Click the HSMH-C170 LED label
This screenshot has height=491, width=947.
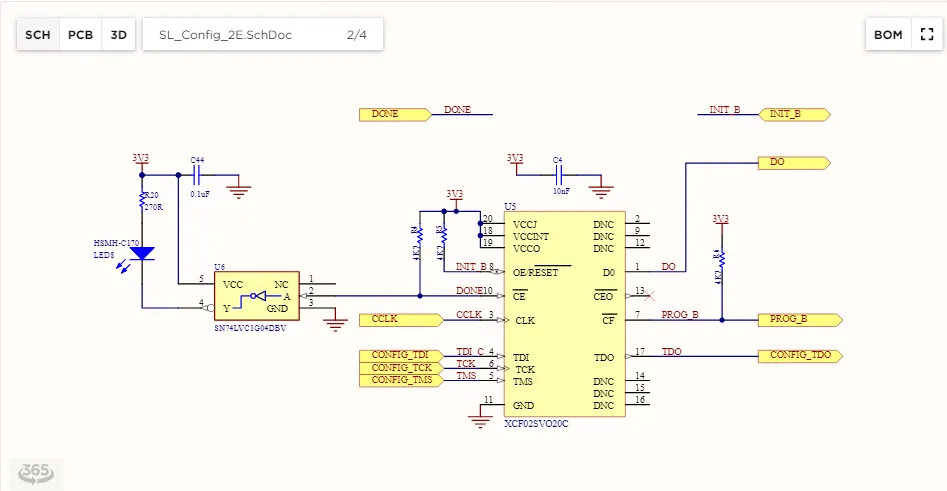[x=117, y=243]
